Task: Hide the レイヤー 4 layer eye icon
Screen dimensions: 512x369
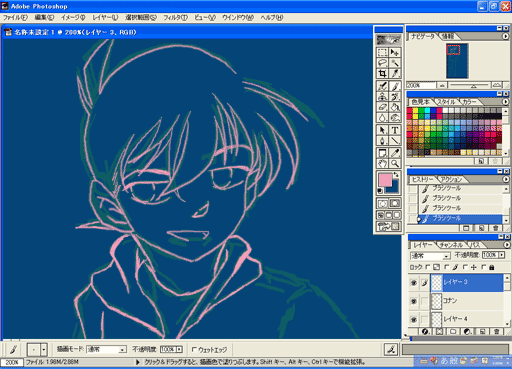Action: pos(414,320)
